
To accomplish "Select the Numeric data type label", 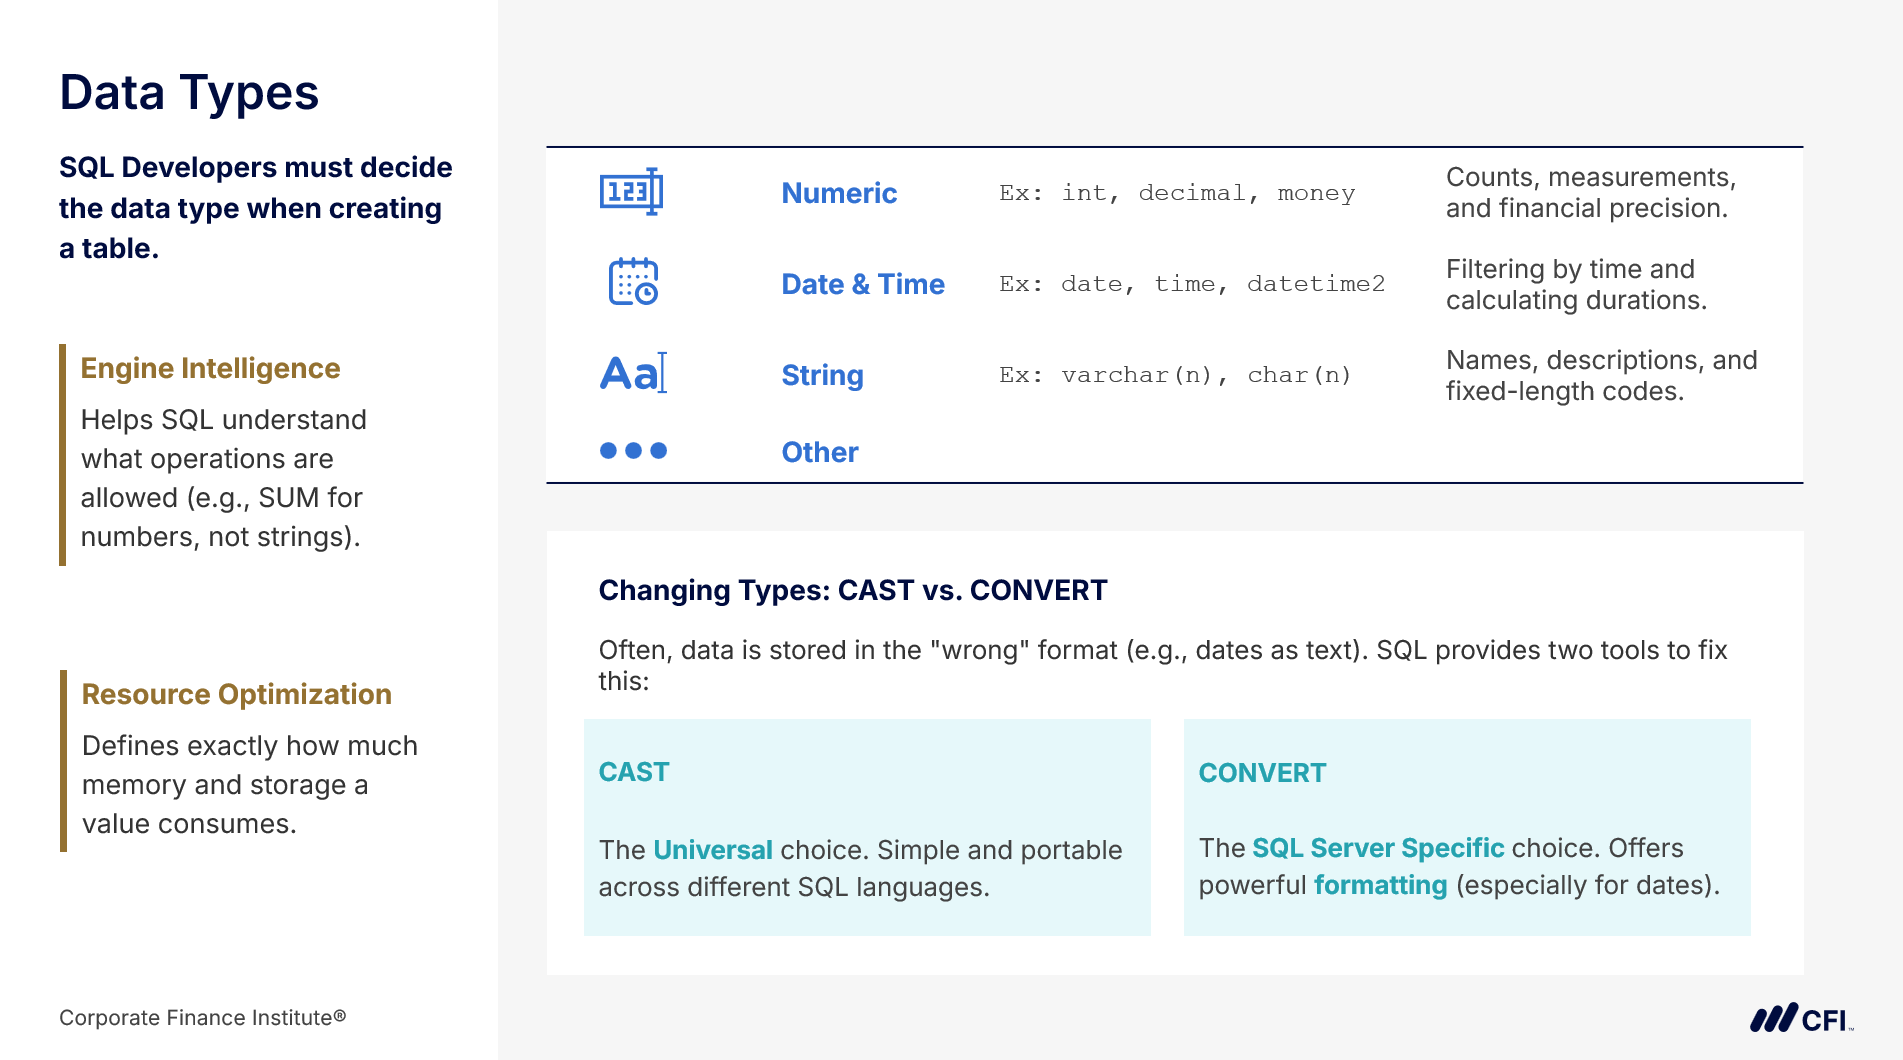I will (x=839, y=193).
